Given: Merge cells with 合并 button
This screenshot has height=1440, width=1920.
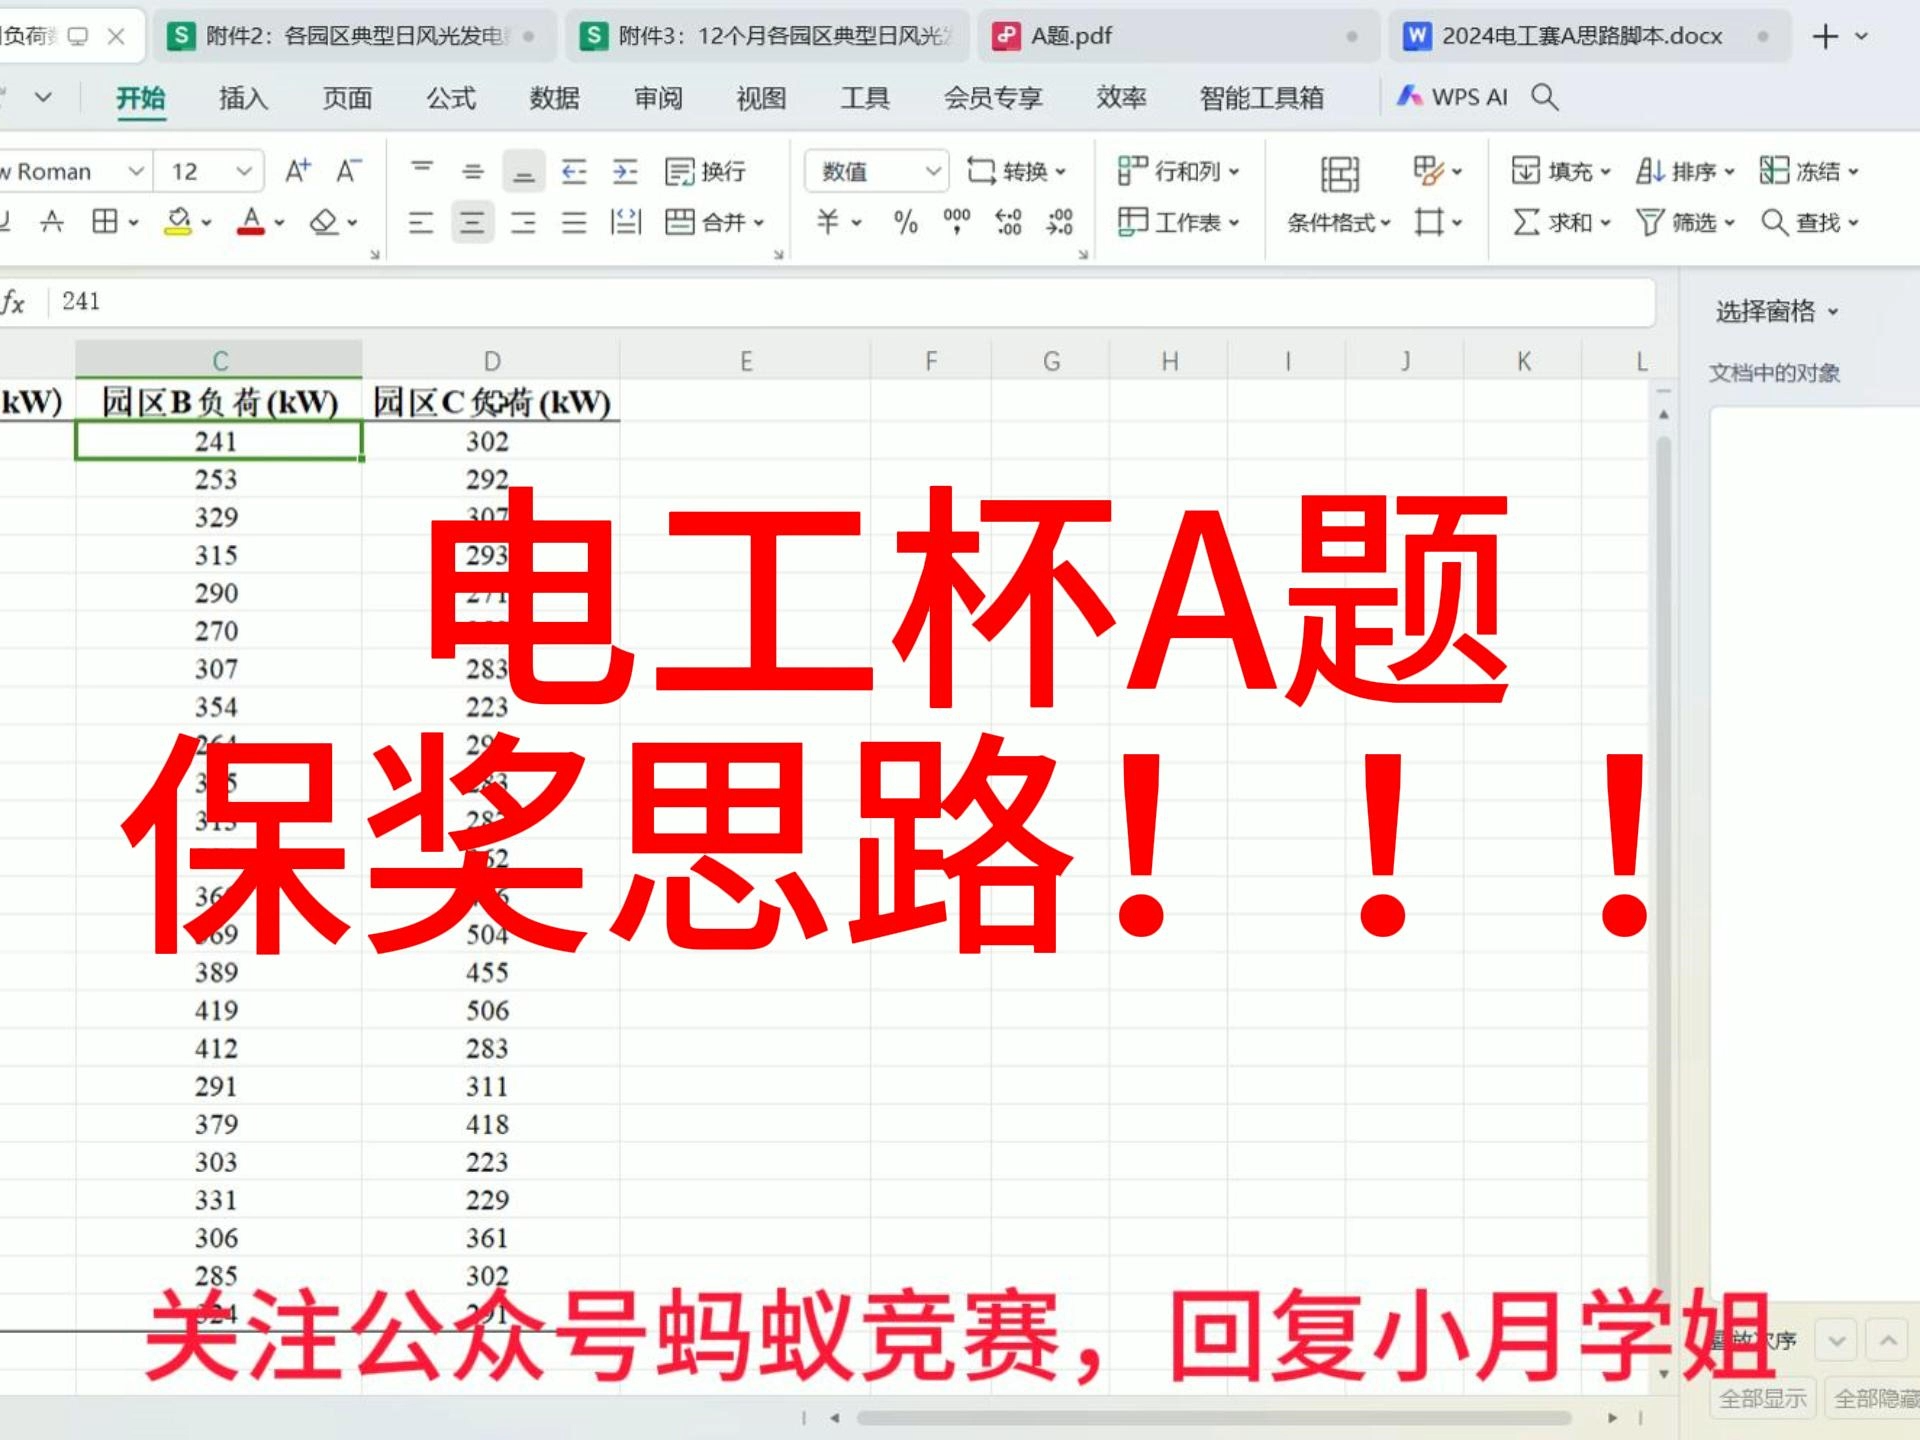Looking at the screenshot, I should (x=714, y=221).
